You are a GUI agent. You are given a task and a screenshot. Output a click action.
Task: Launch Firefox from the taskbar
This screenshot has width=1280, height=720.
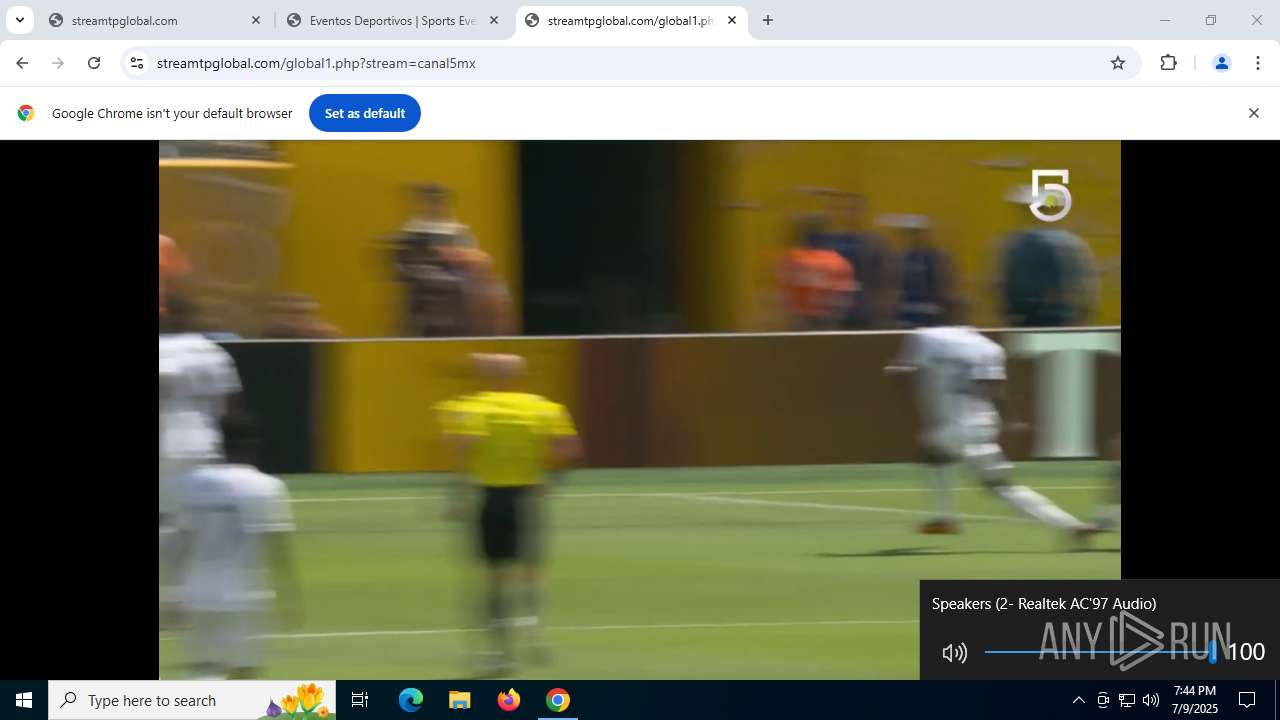[509, 700]
